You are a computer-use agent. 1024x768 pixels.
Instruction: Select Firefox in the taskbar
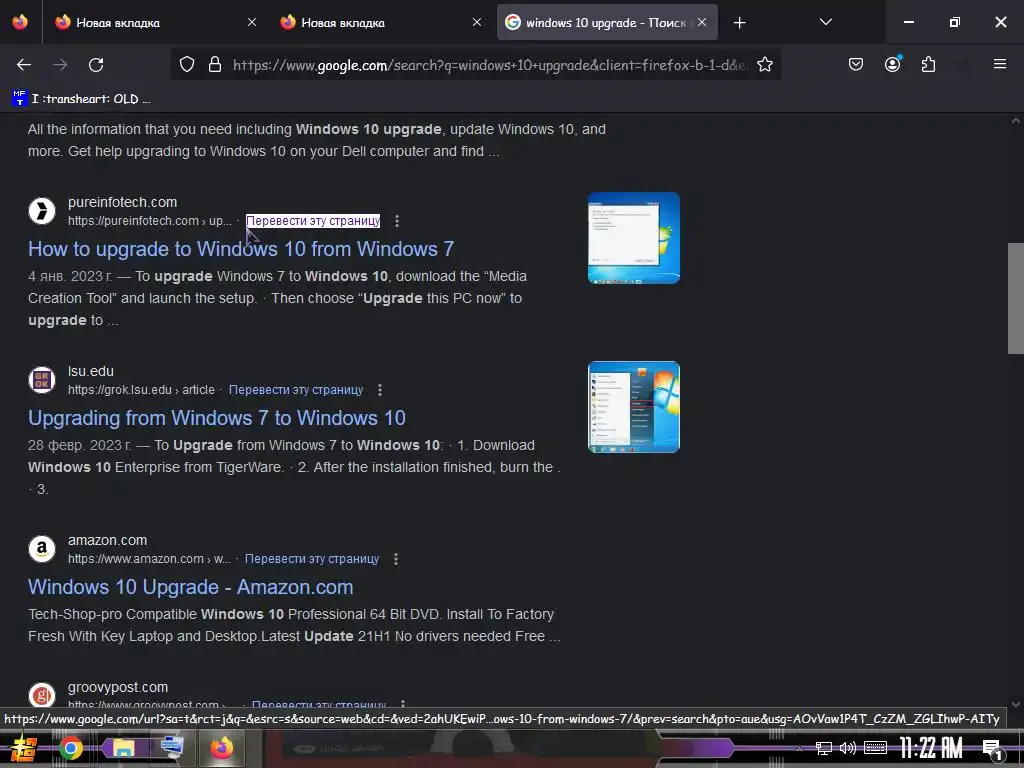[222, 748]
